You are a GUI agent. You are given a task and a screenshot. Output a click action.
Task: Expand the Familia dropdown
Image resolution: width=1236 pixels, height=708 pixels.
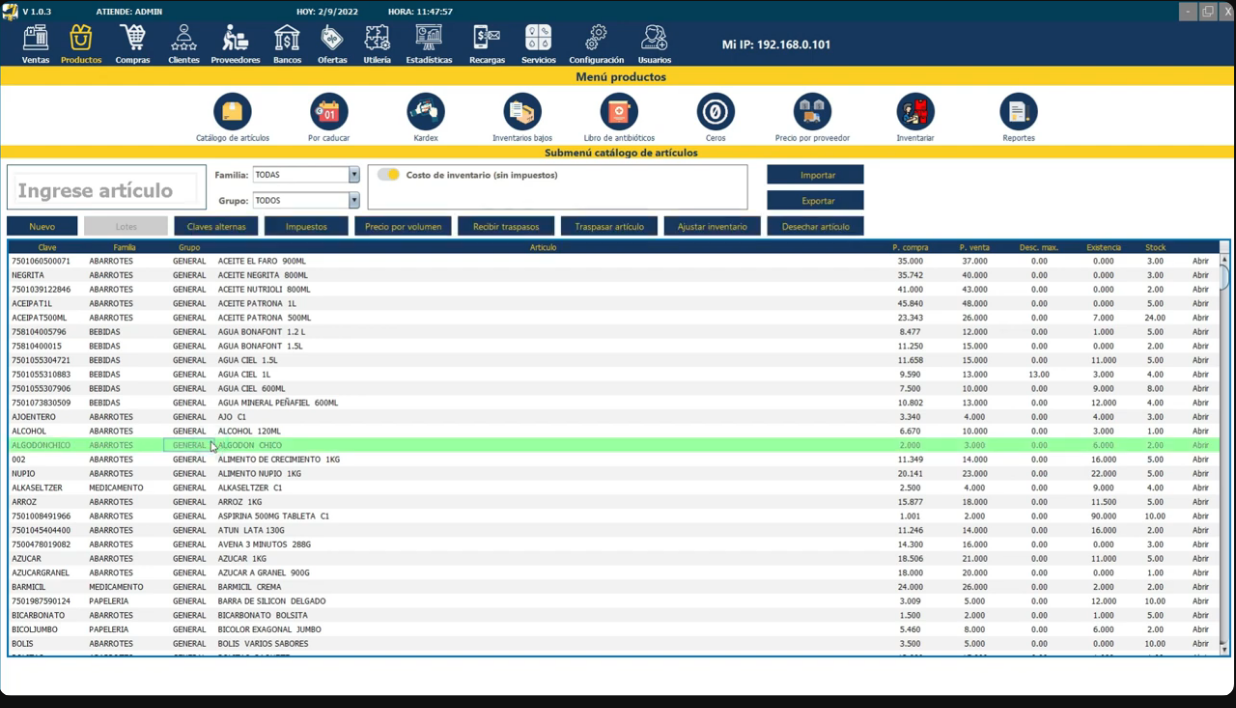pyautogui.click(x=353, y=175)
